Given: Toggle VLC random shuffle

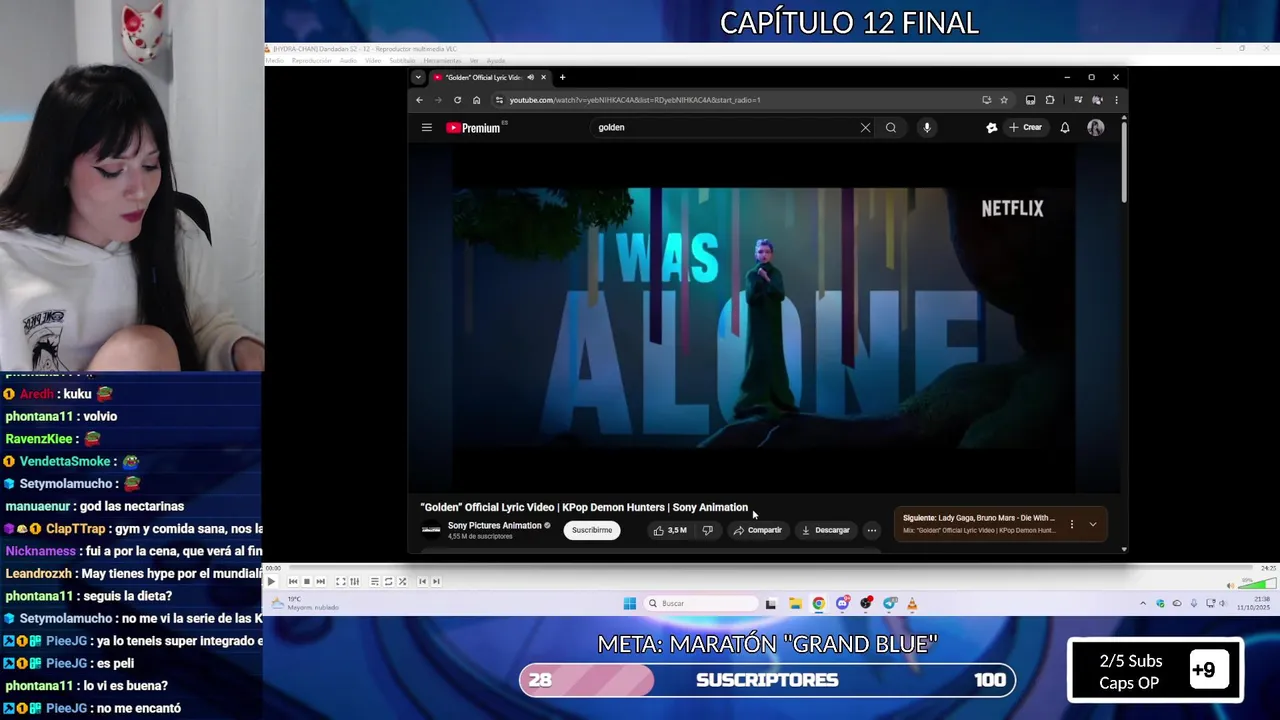Looking at the screenshot, I should [x=402, y=581].
